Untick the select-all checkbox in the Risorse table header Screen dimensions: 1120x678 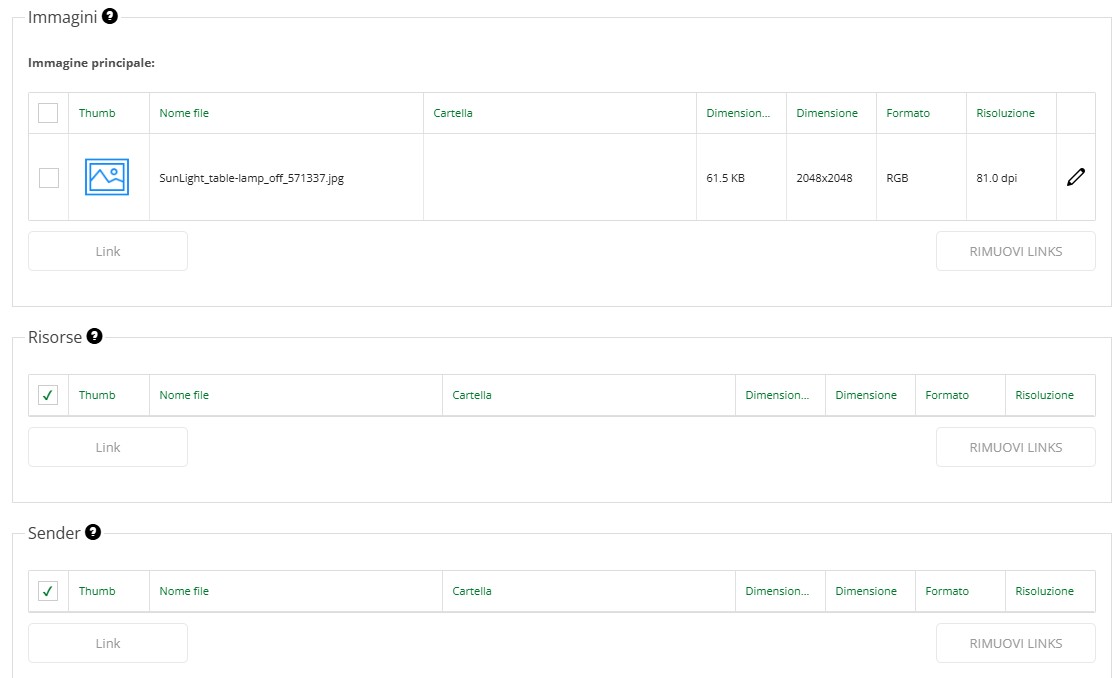(48, 395)
